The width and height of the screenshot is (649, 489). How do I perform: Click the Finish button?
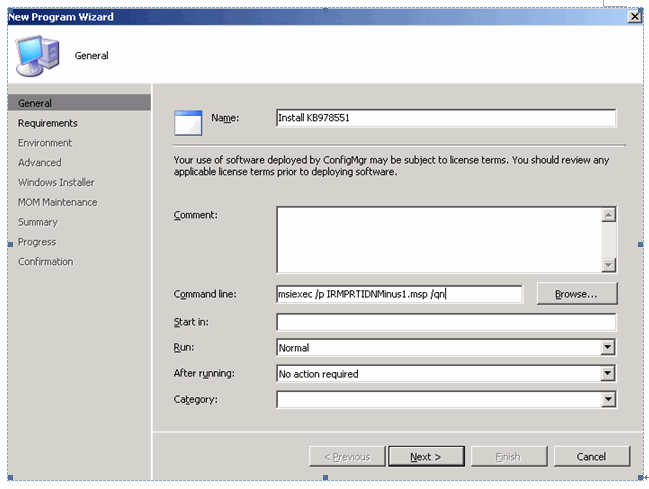coord(509,457)
